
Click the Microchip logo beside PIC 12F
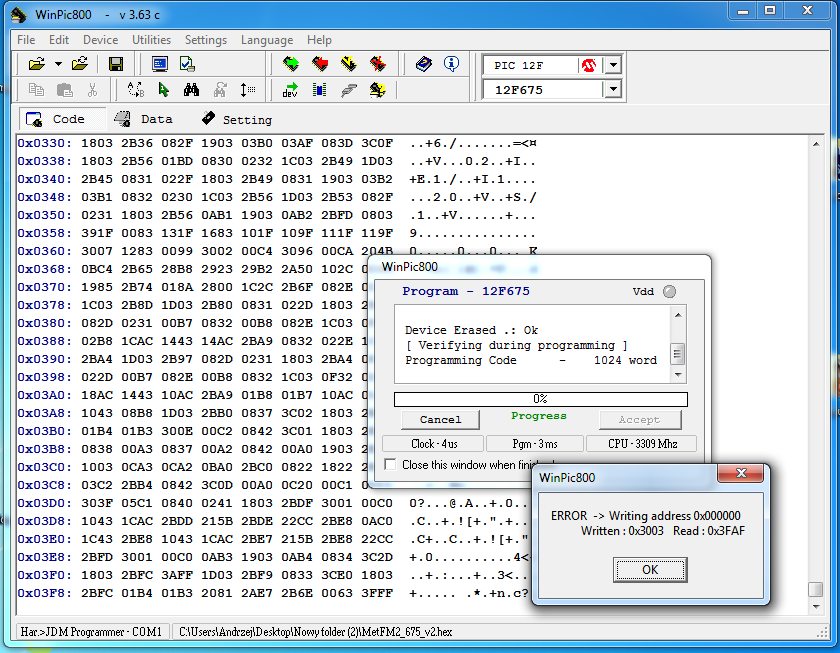pos(589,66)
